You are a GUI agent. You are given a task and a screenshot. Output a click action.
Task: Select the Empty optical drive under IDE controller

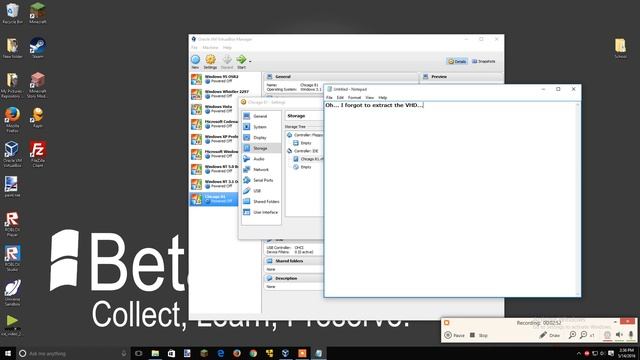302,167
